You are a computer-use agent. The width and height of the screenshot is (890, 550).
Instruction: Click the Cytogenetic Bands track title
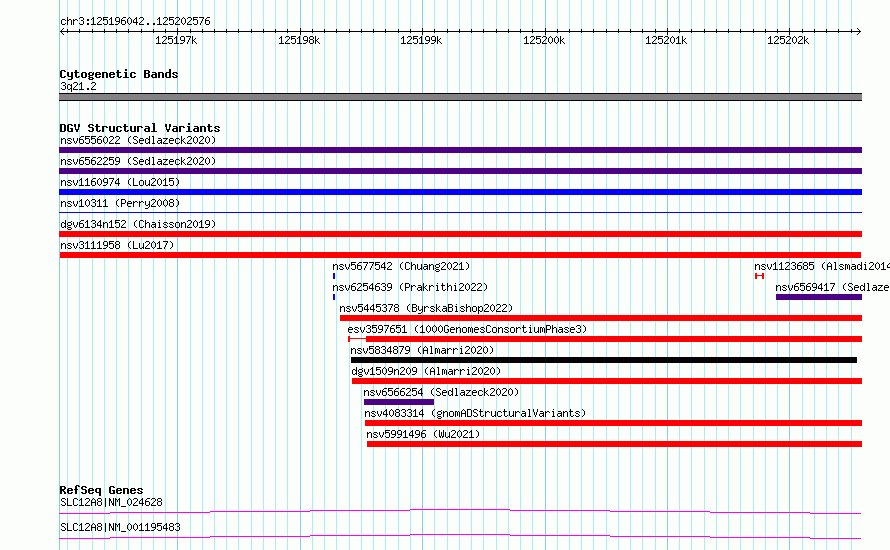[119, 74]
